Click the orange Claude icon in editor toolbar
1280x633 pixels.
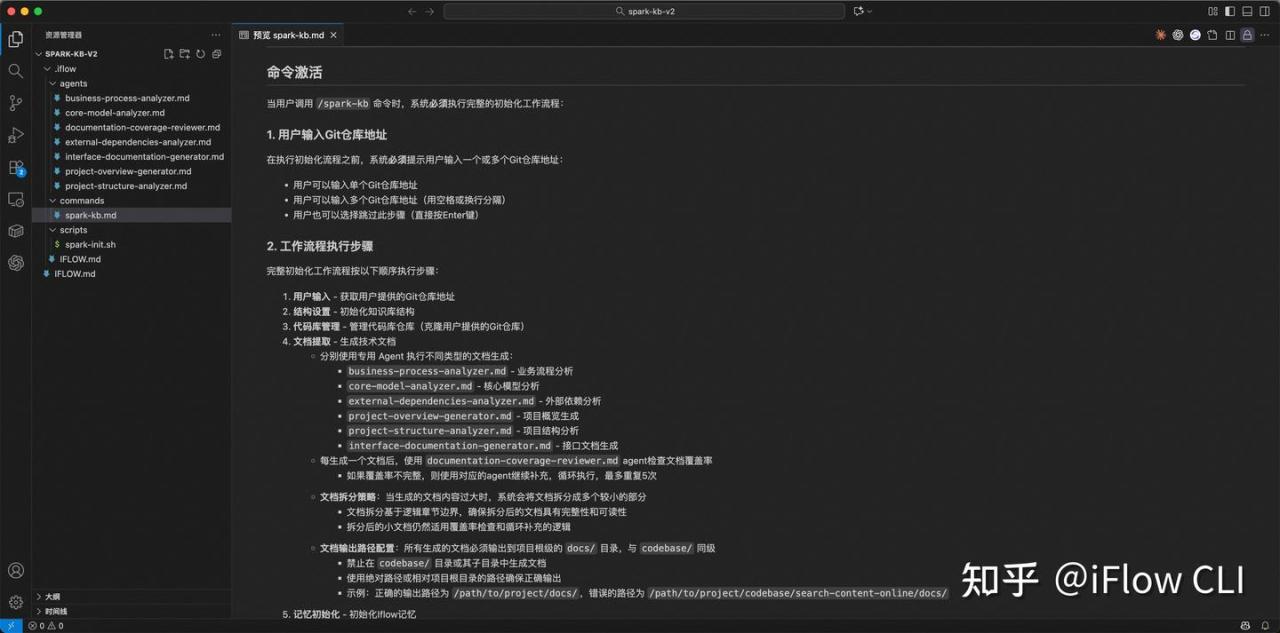1161,35
